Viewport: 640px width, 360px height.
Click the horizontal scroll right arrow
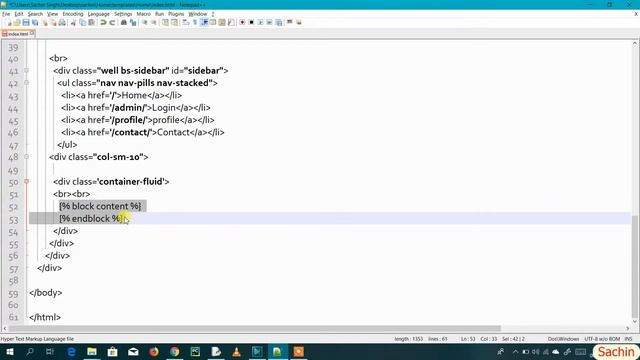pos(628,328)
